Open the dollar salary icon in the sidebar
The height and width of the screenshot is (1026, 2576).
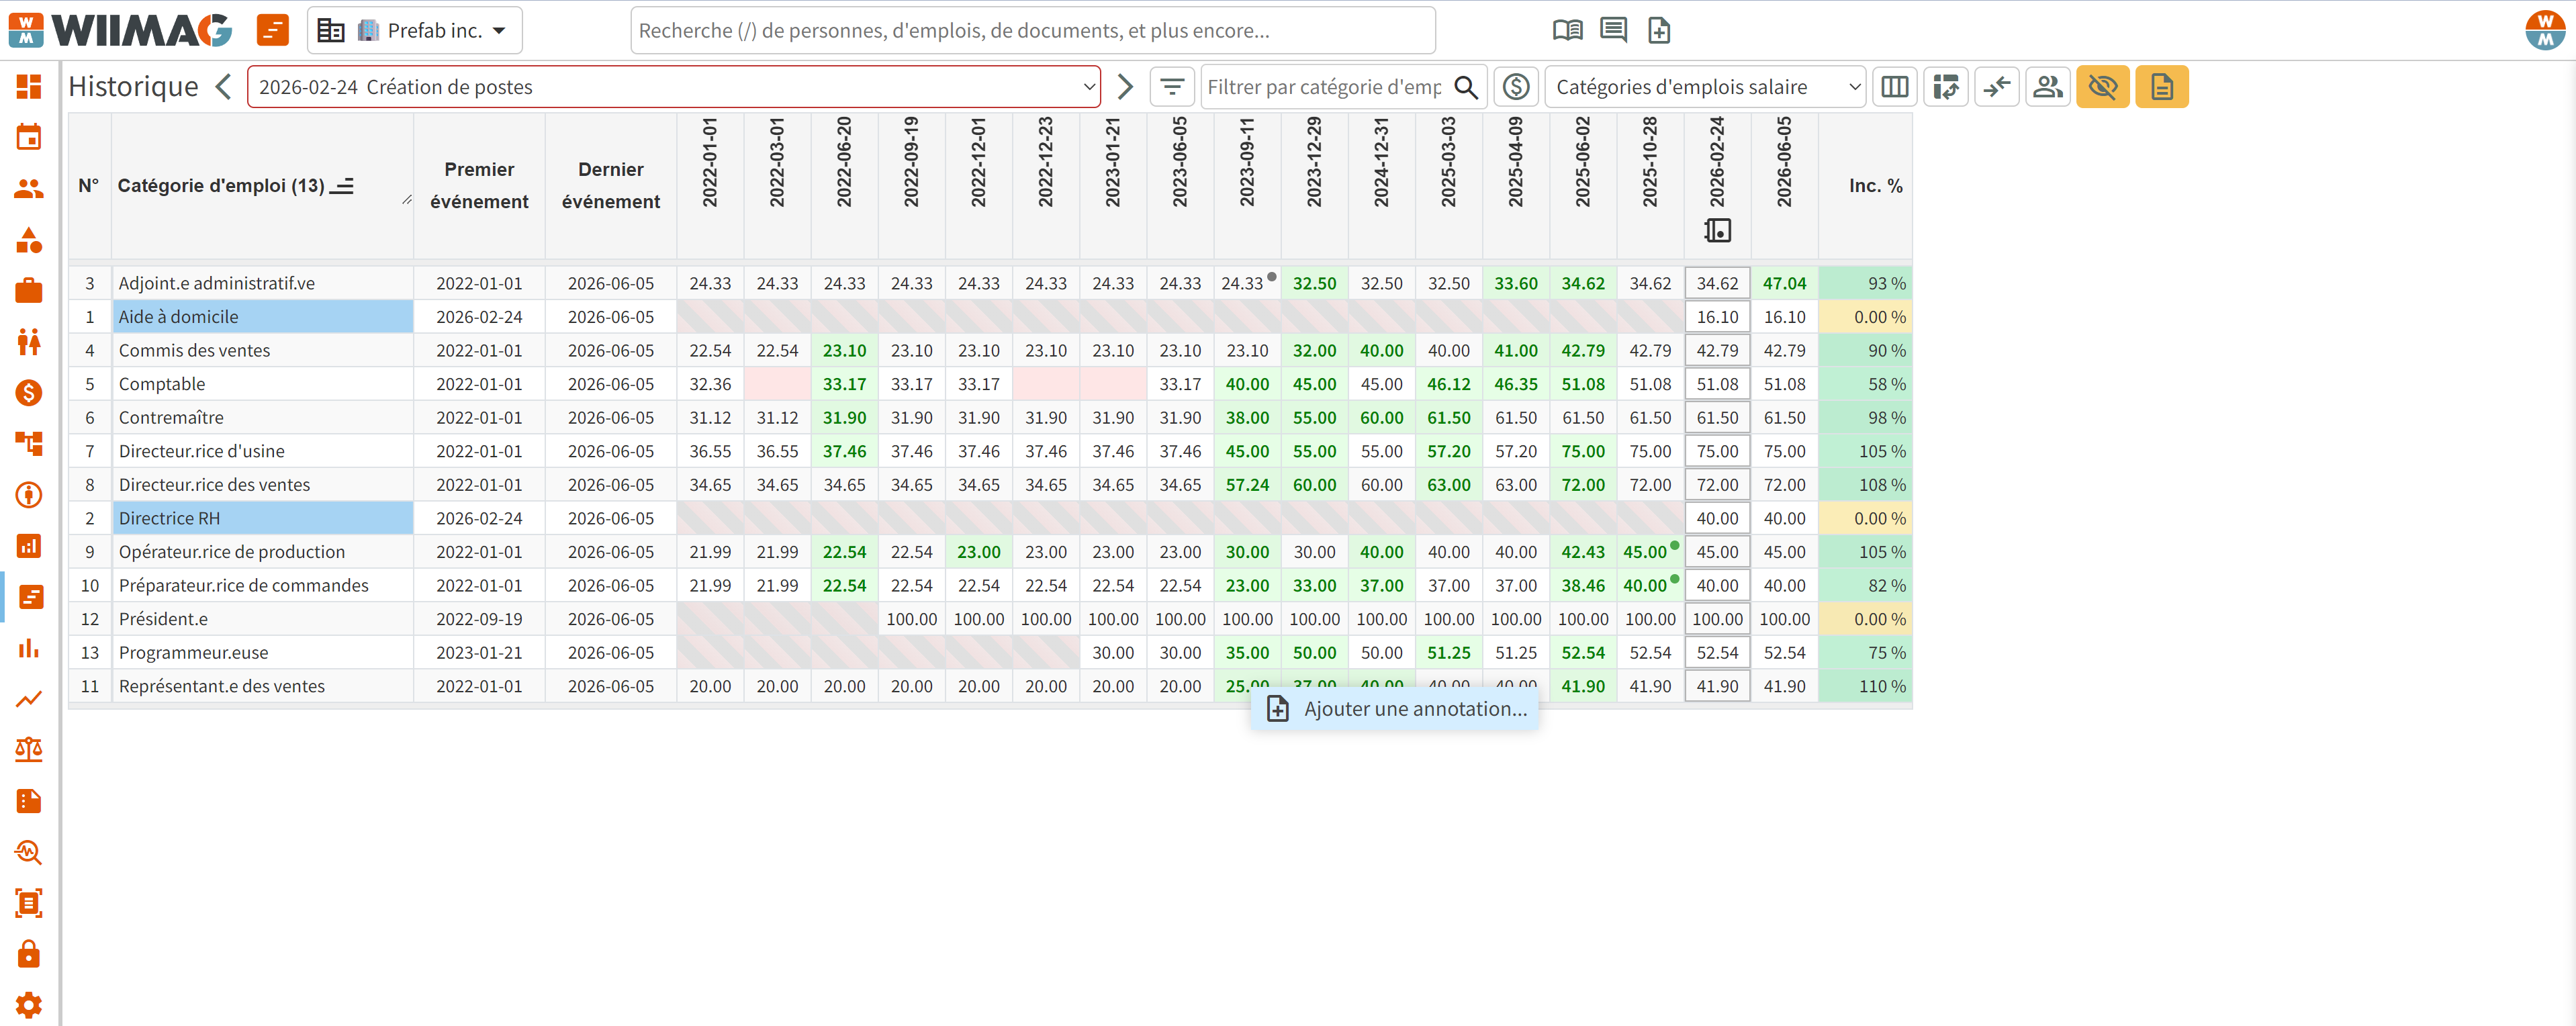(x=29, y=393)
